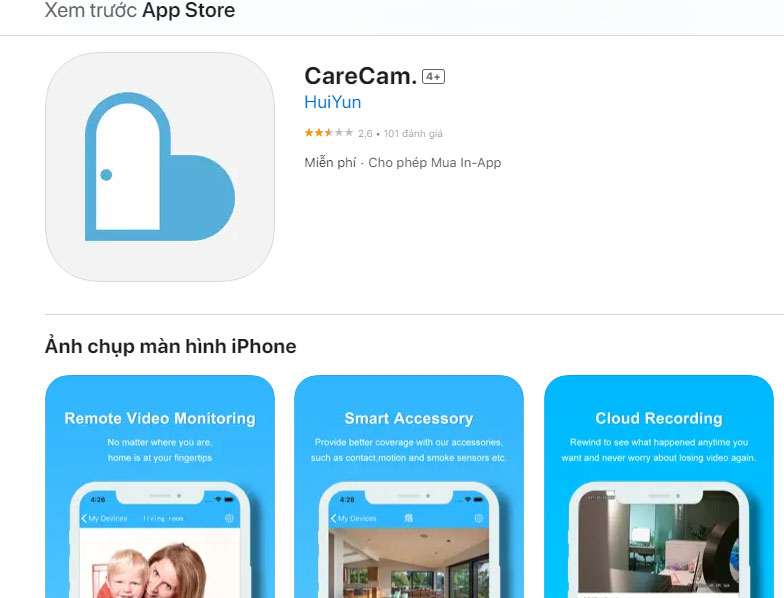The height and width of the screenshot is (598, 784).
Task: Click the 4+ age rating badge
Action: pyautogui.click(x=434, y=76)
